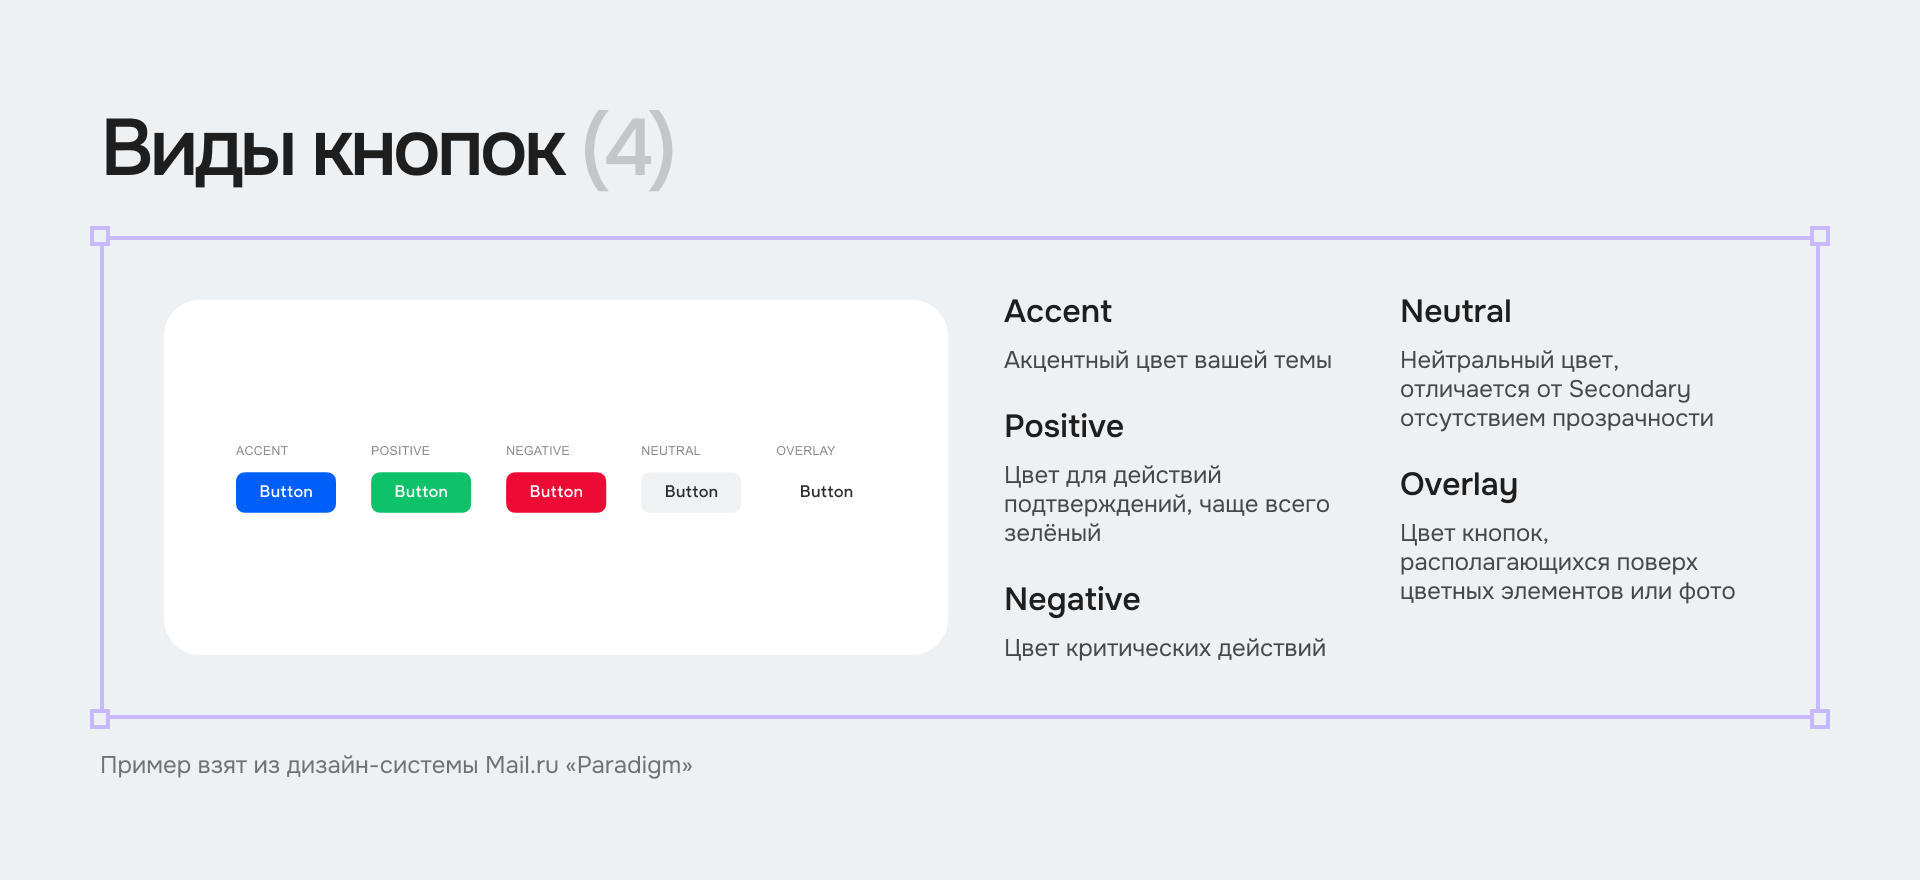Viewport: 1920px width, 880px height.
Task: Click the NEUTRAL label above gray button
Action: 670,451
